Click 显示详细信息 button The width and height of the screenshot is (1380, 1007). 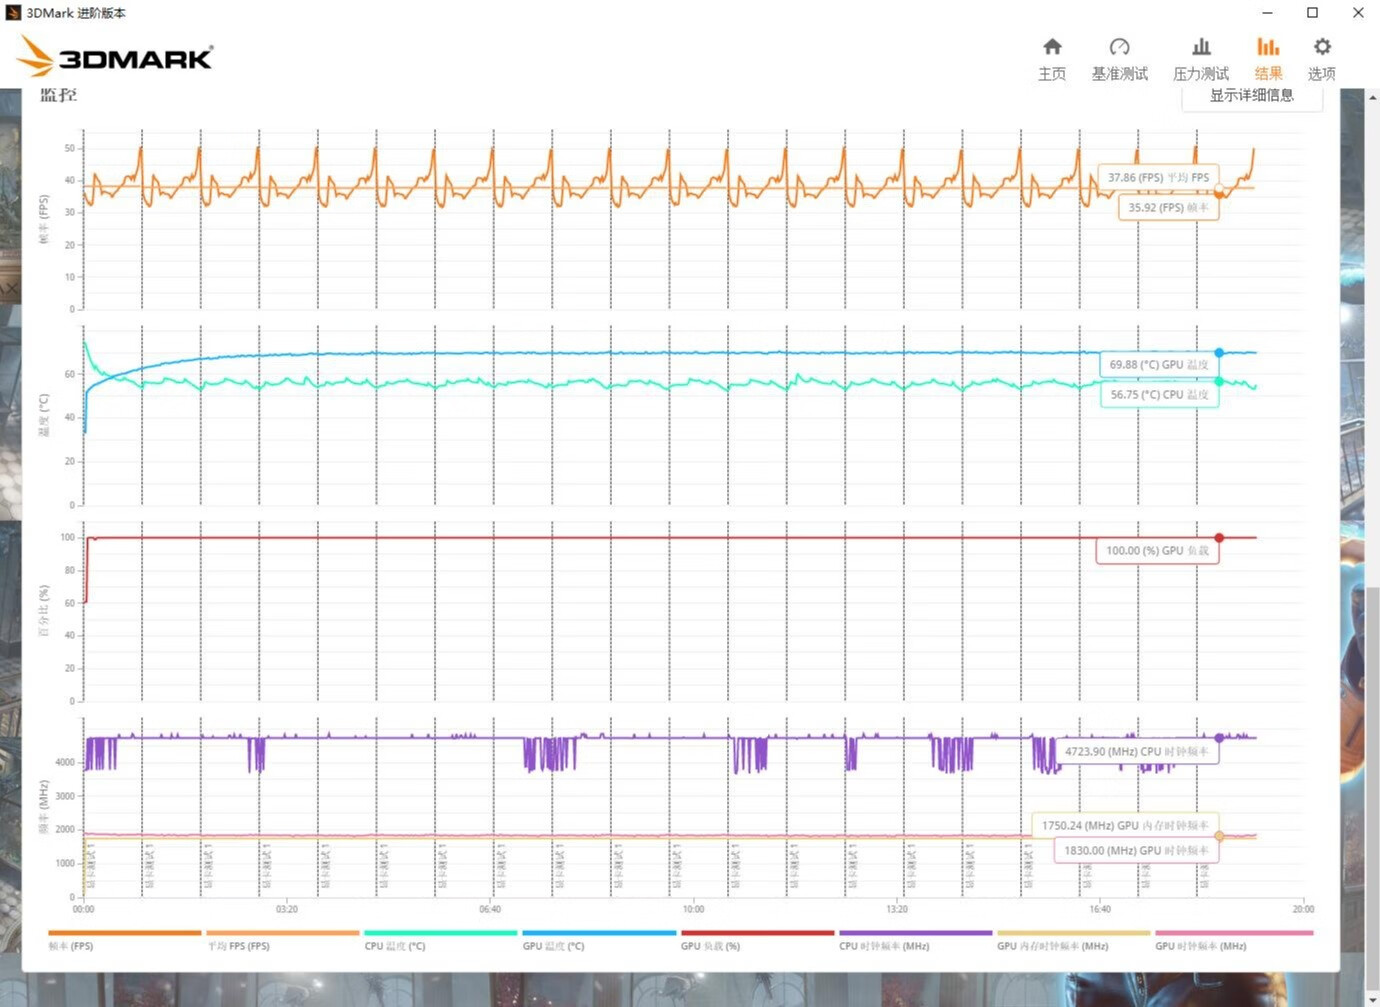[x=1252, y=98]
